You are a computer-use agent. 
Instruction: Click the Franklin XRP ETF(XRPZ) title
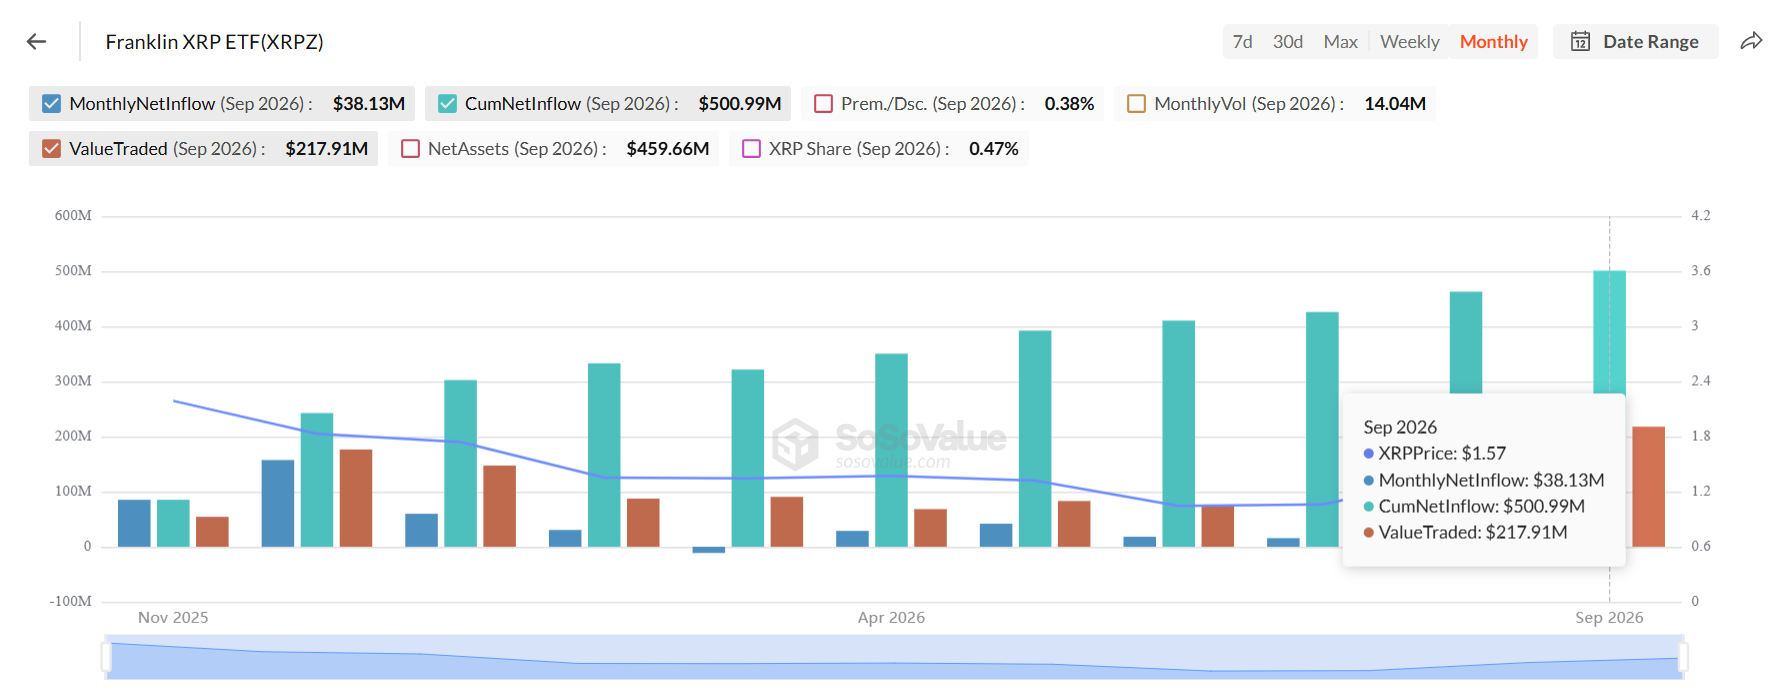(214, 41)
